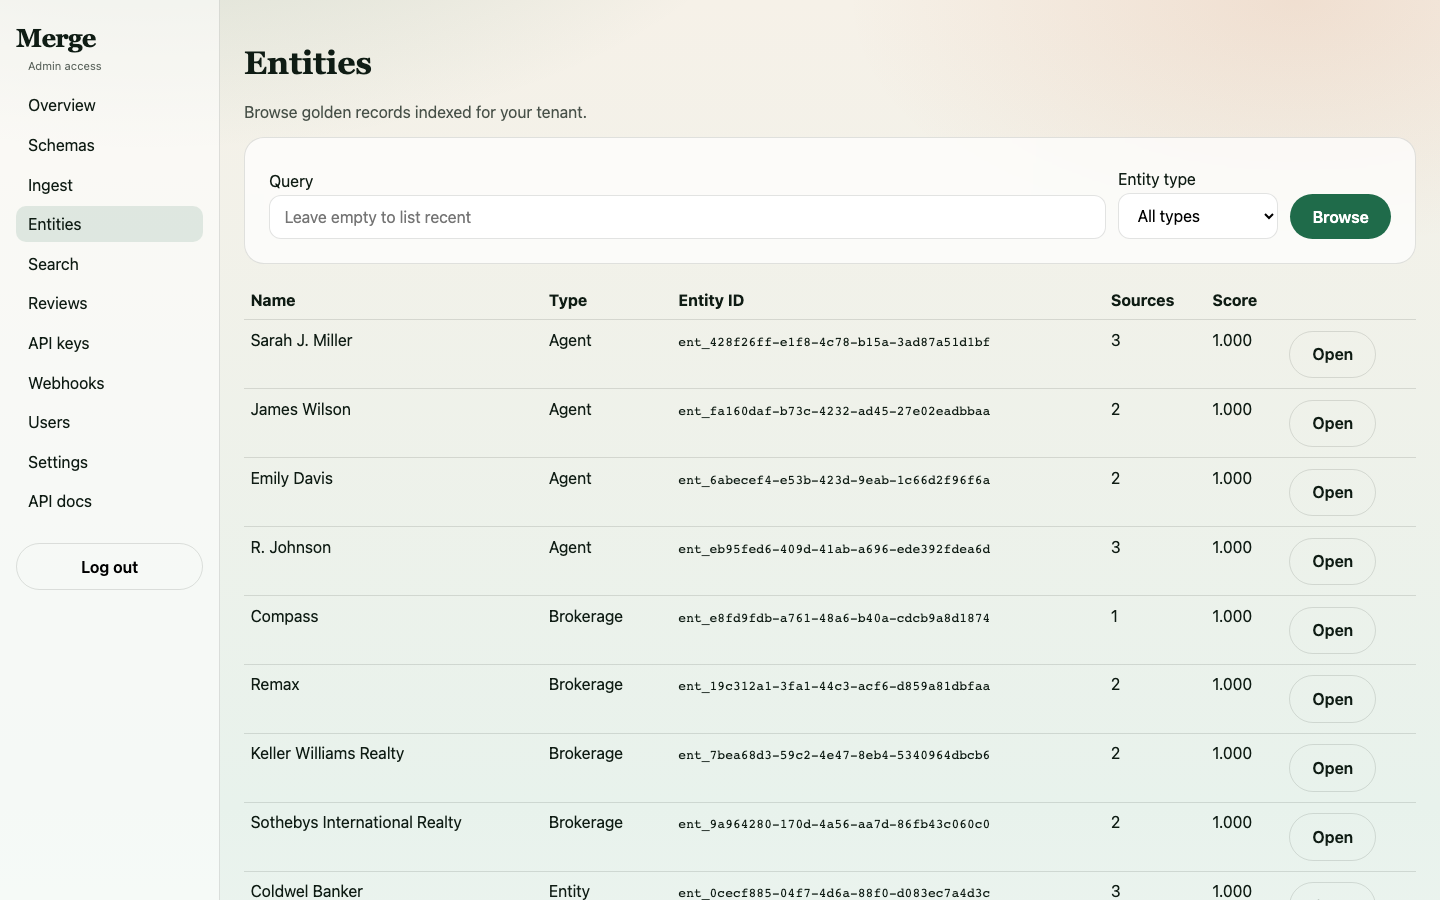Open the Emily Davis entity
The width and height of the screenshot is (1440, 900).
1332,492
